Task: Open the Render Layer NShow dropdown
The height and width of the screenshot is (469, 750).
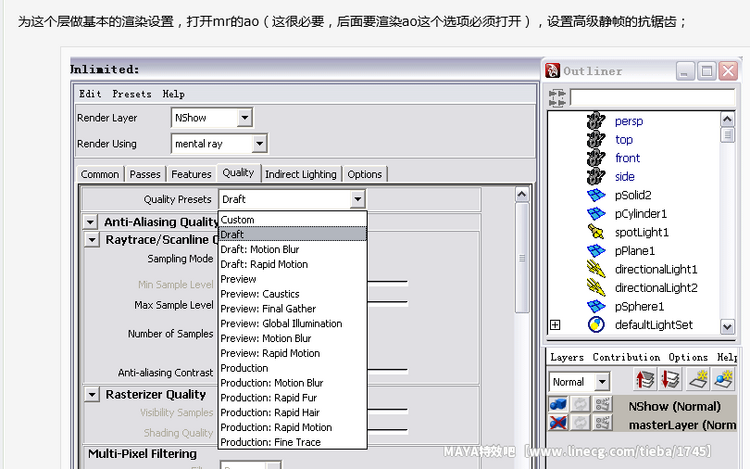Action: (x=211, y=118)
